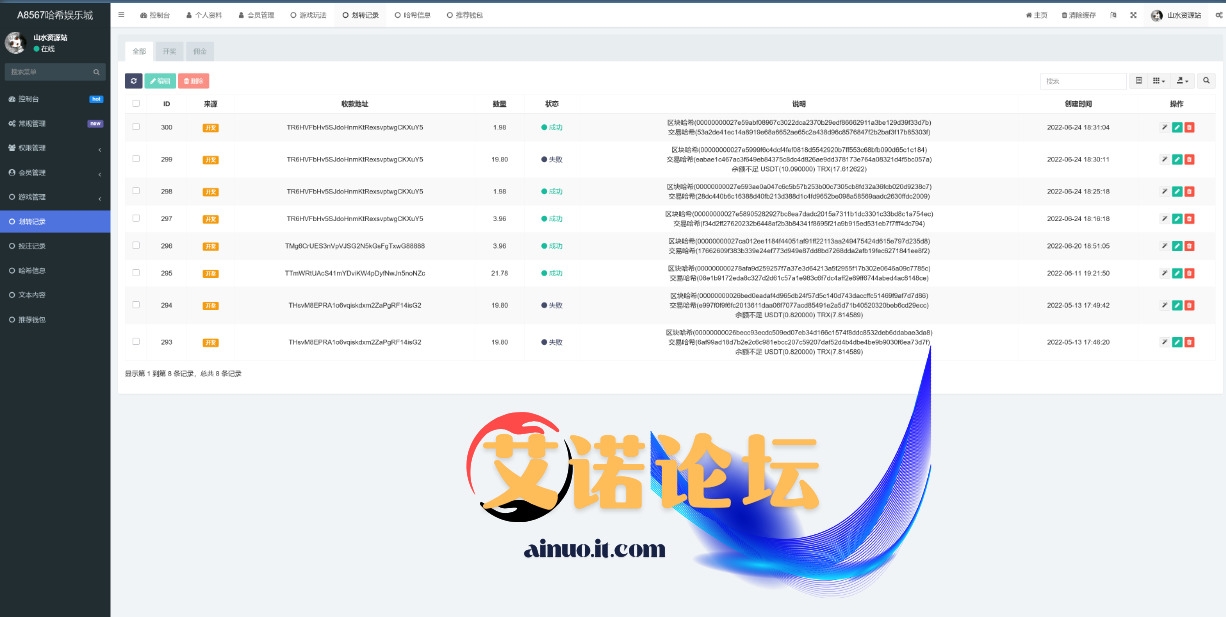Click timestamp 2022-06-24 18:31:04
Screen dimensions: 1226x617
[x=1078, y=128]
